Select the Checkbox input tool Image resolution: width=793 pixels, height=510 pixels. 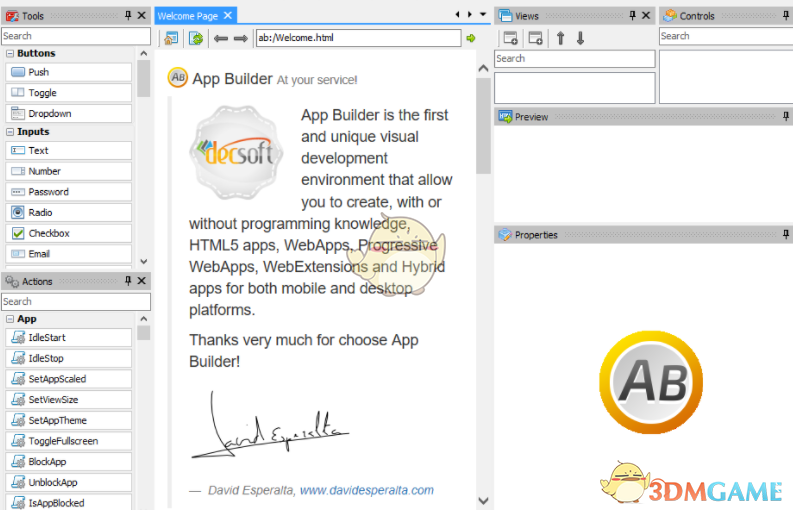pos(69,234)
